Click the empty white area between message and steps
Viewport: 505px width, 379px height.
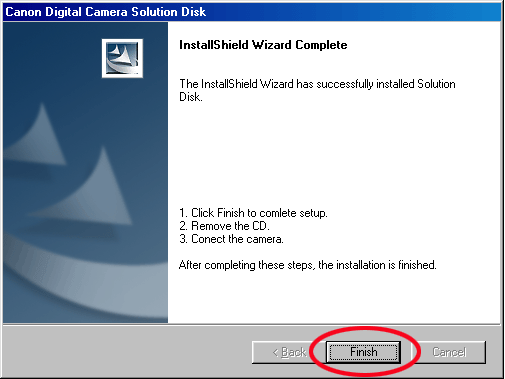tap(317, 153)
